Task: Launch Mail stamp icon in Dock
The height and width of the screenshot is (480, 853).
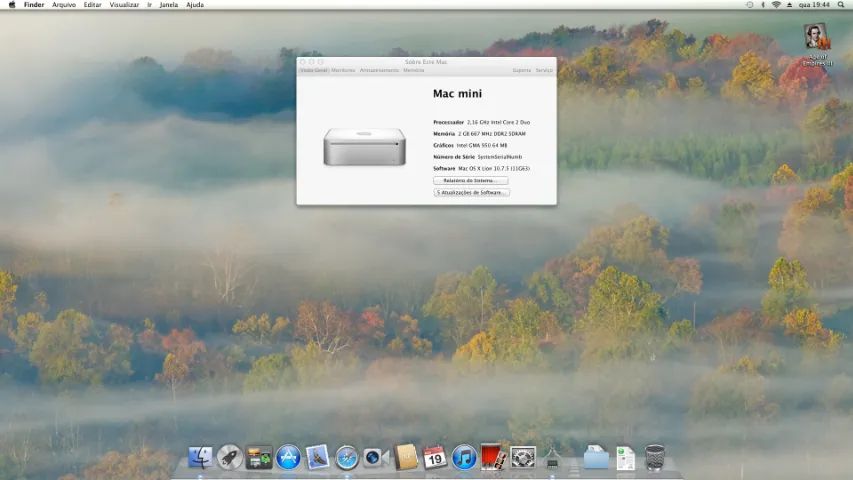Action: 317,457
